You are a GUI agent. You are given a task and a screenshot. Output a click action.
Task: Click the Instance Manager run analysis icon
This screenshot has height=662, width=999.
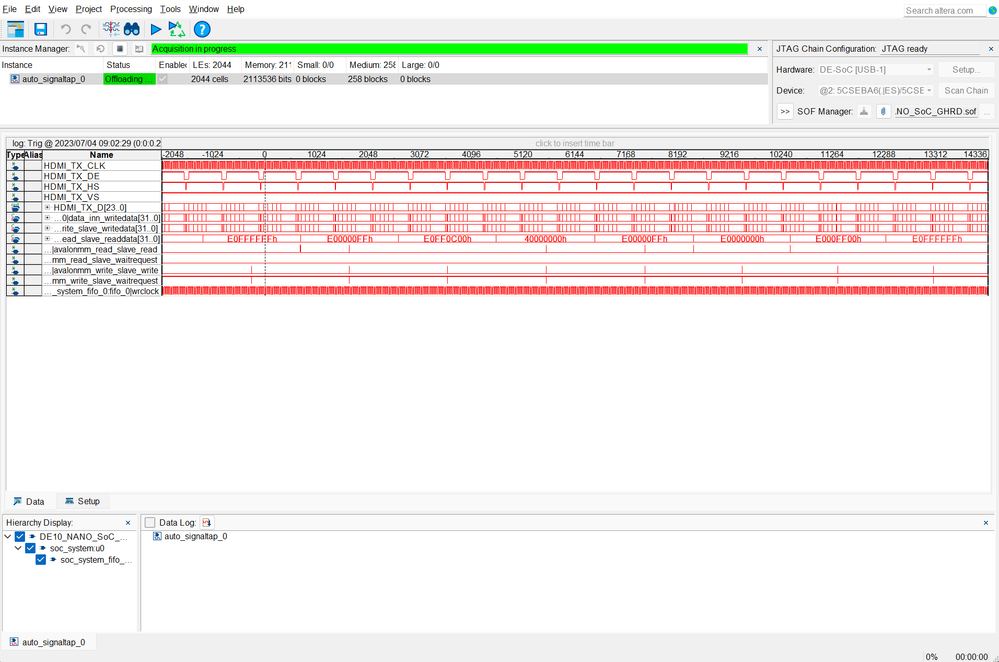click(x=81, y=48)
